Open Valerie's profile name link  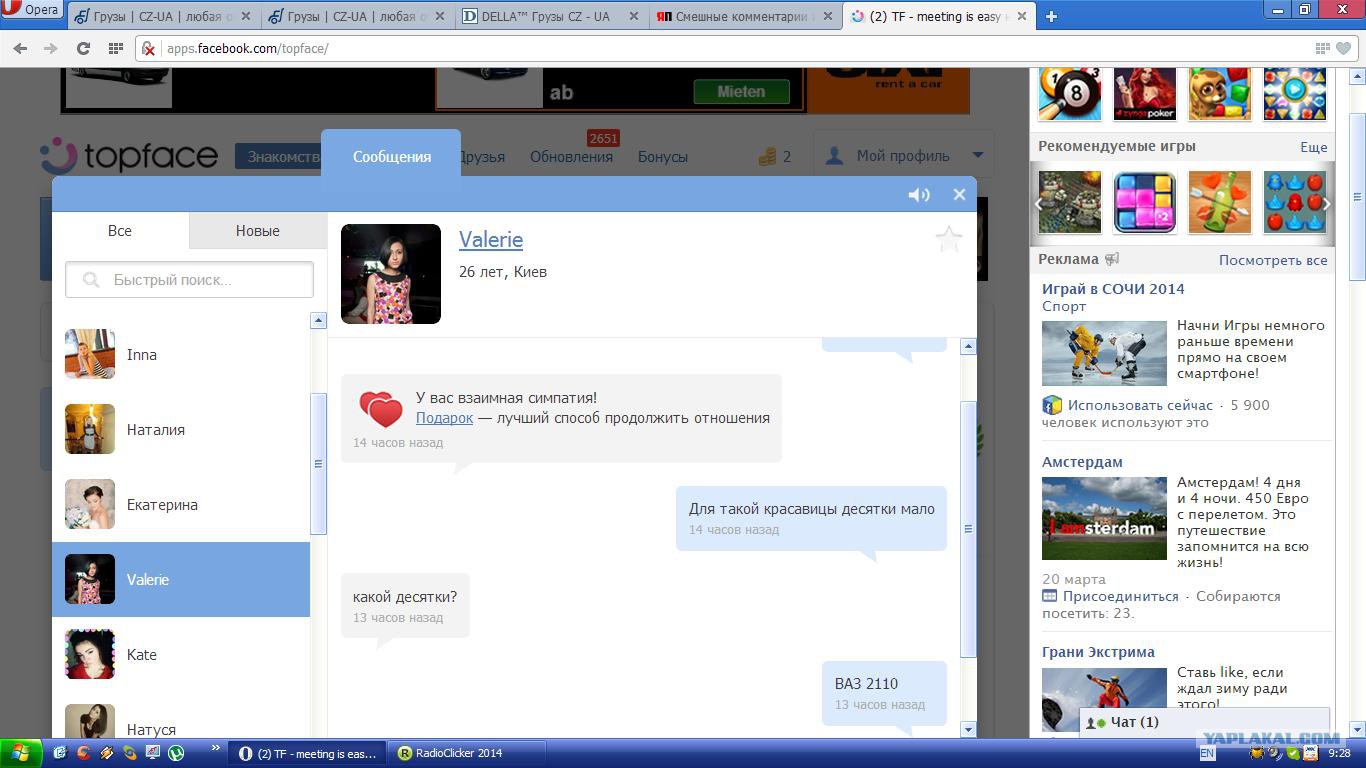click(x=491, y=240)
